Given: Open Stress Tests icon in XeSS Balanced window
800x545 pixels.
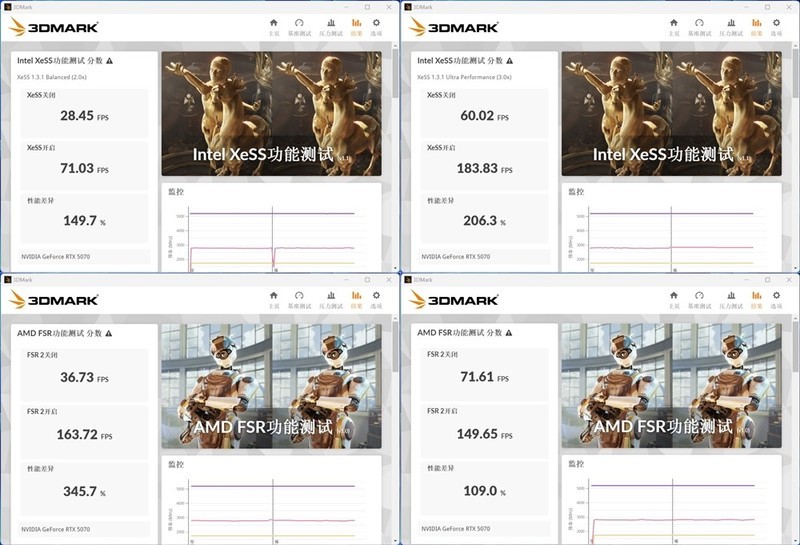Looking at the screenshot, I should point(331,23).
